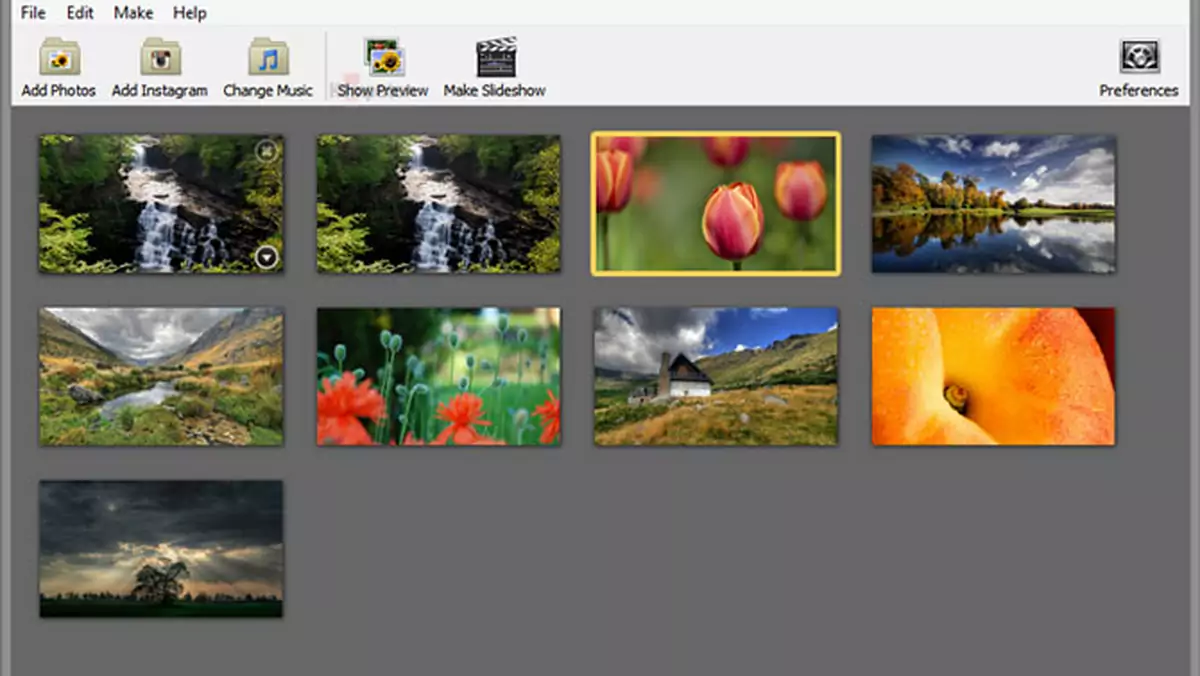Screen dimensions: 1200x676
Task: Select the tulip photo thumbnail
Action: click(x=716, y=203)
